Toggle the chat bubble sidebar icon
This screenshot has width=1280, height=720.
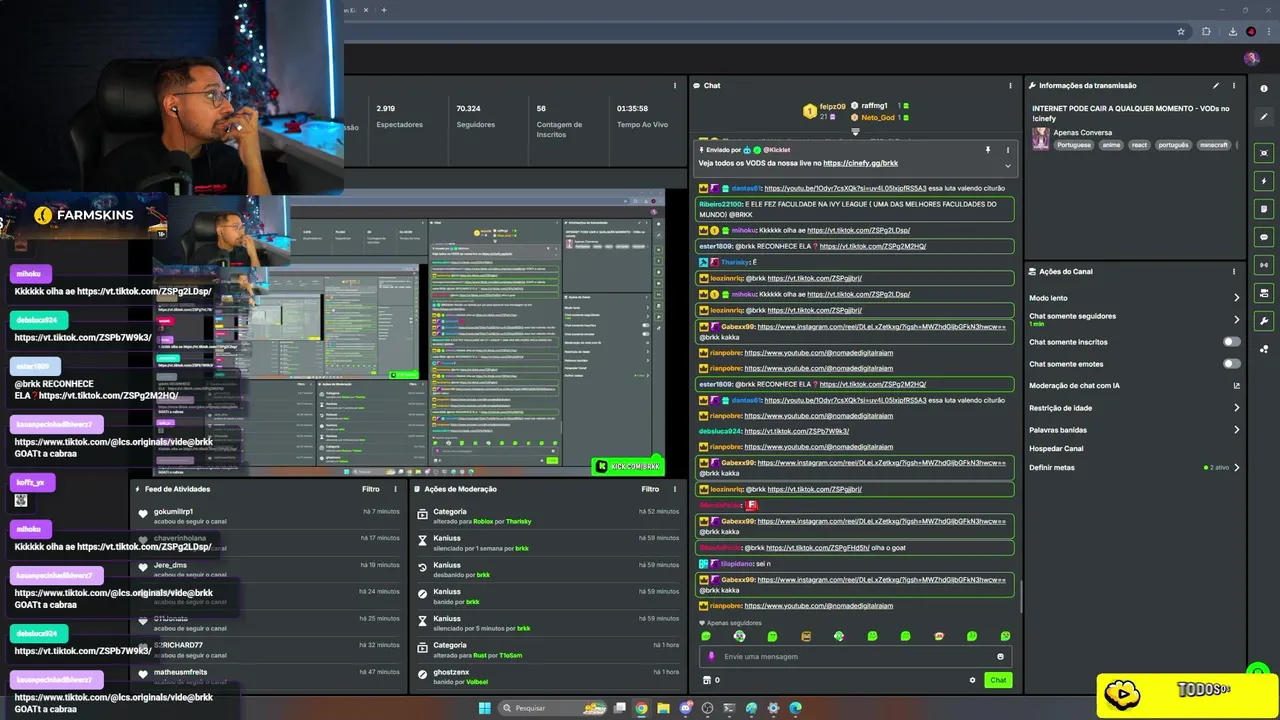coord(1265,237)
